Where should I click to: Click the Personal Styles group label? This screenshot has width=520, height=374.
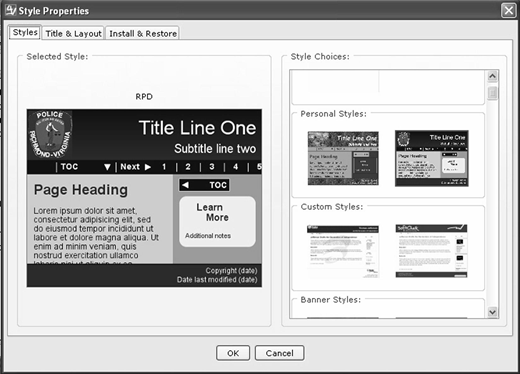[x=333, y=114]
